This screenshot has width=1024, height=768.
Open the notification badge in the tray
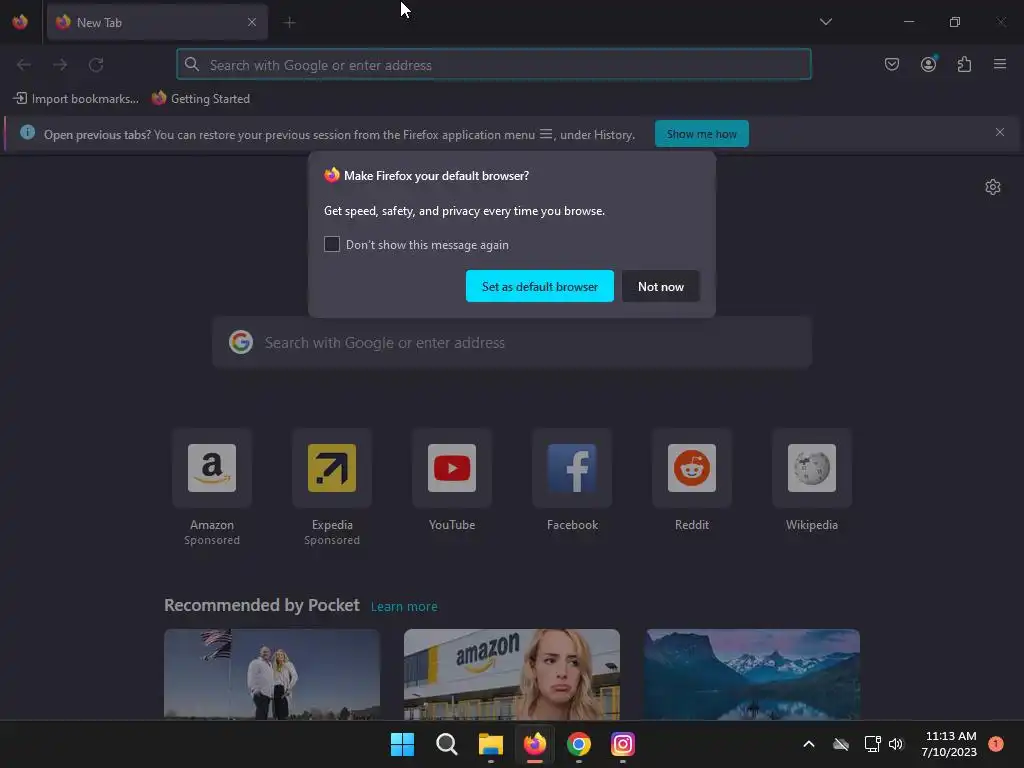point(996,744)
